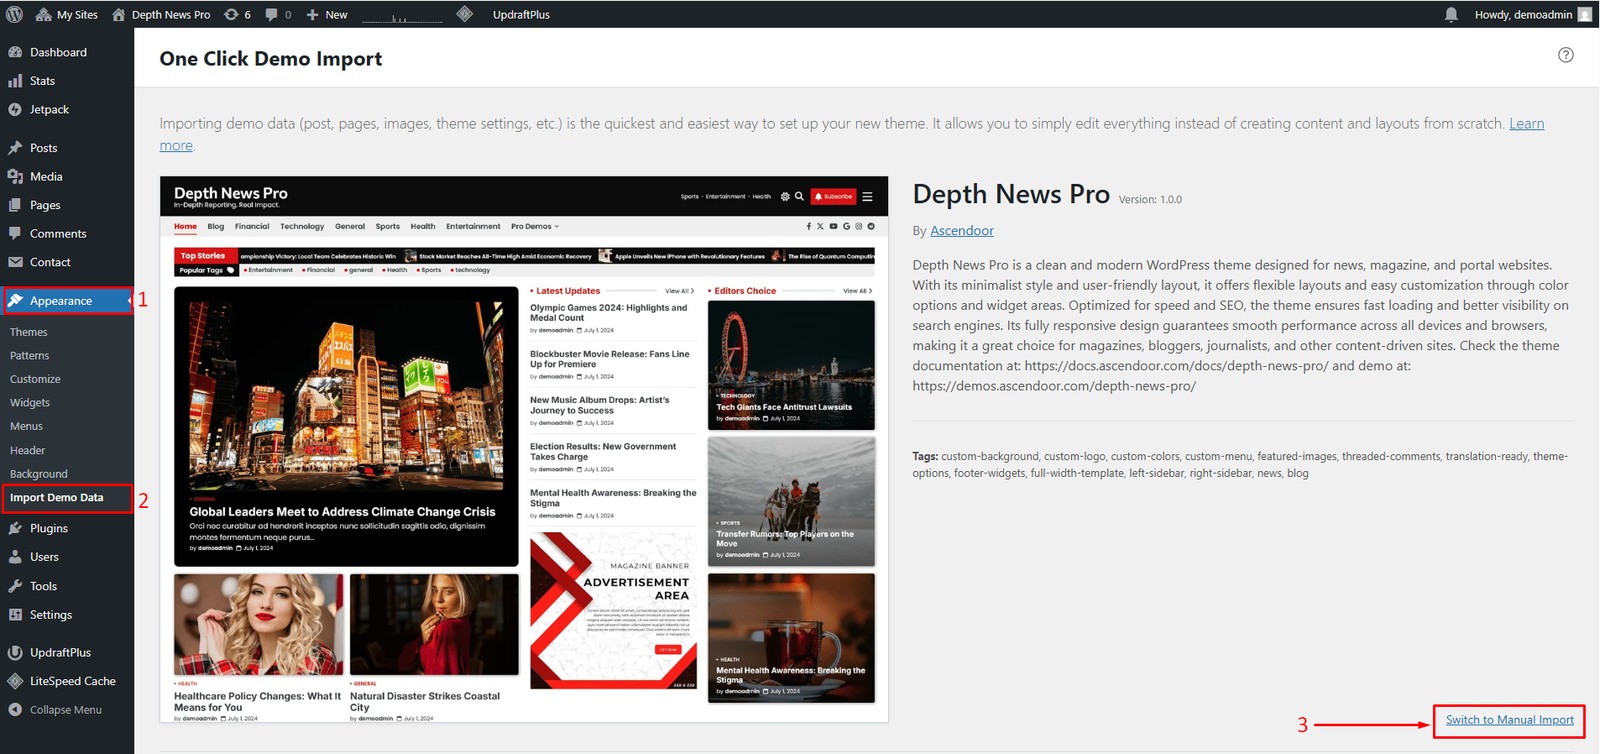
Task: Click the notification bell icon
Action: click(x=1451, y=14)
